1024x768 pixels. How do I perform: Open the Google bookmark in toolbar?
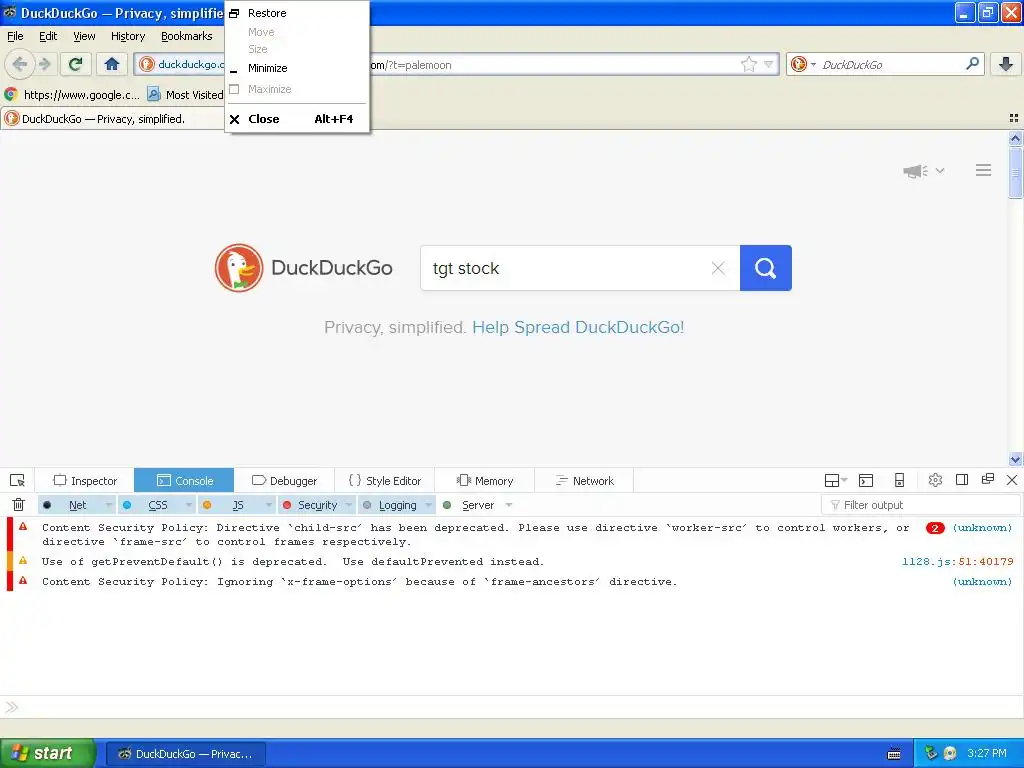coord(72,95)
